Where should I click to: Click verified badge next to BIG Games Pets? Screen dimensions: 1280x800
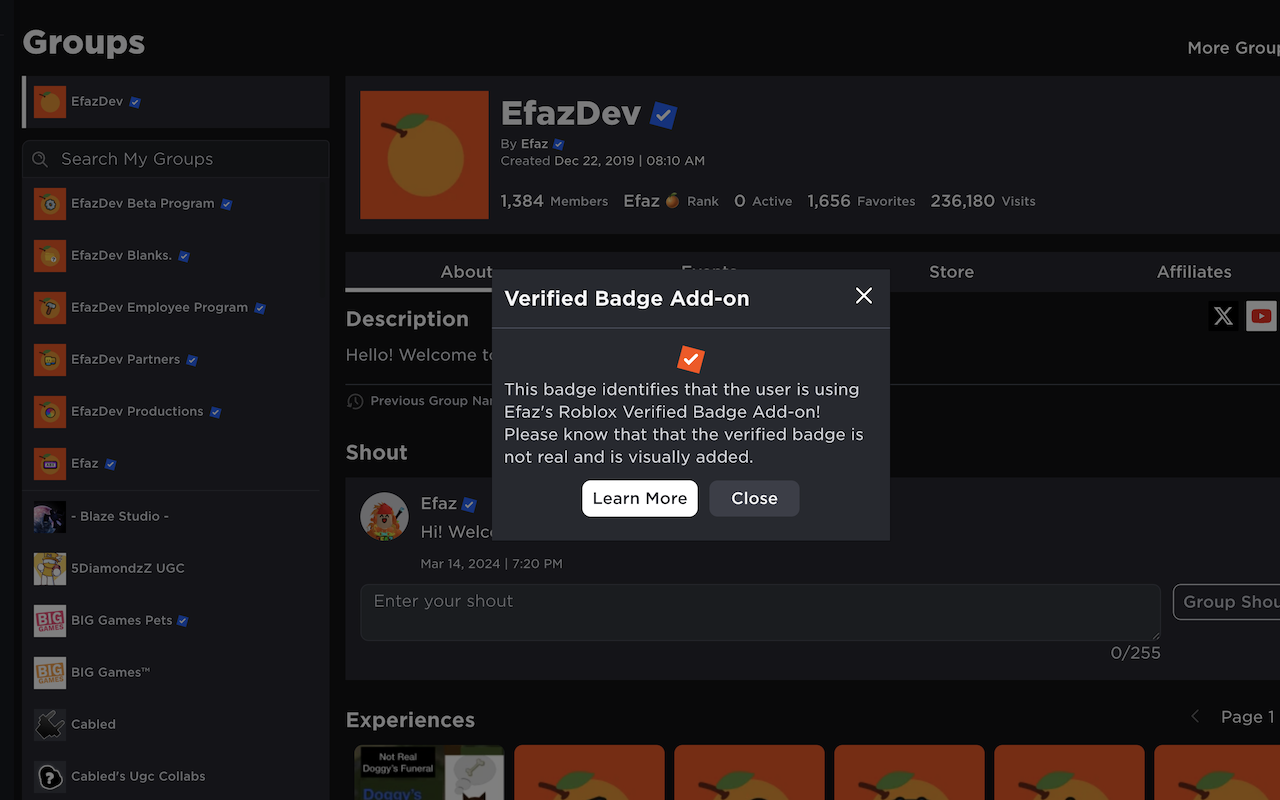coord(183,621)
